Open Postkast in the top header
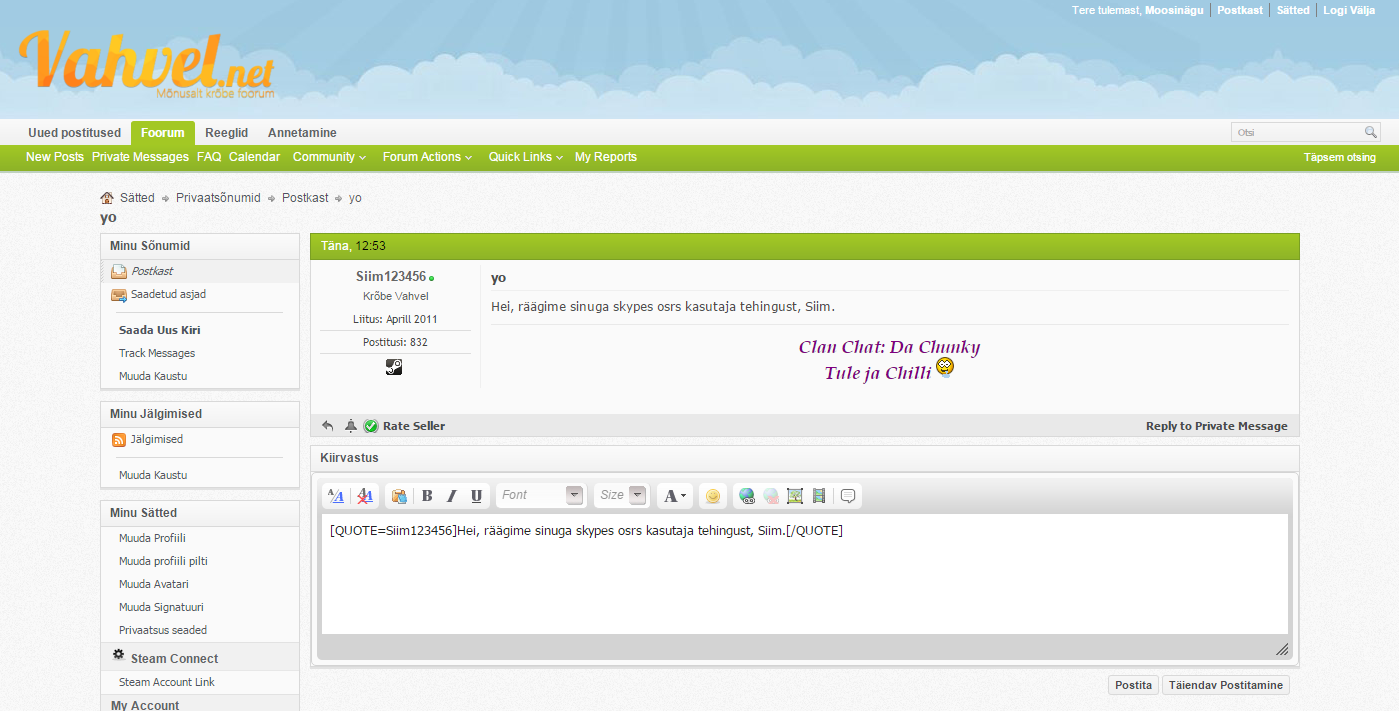This screenshot has height=711, width=1399. (1240, 10)
